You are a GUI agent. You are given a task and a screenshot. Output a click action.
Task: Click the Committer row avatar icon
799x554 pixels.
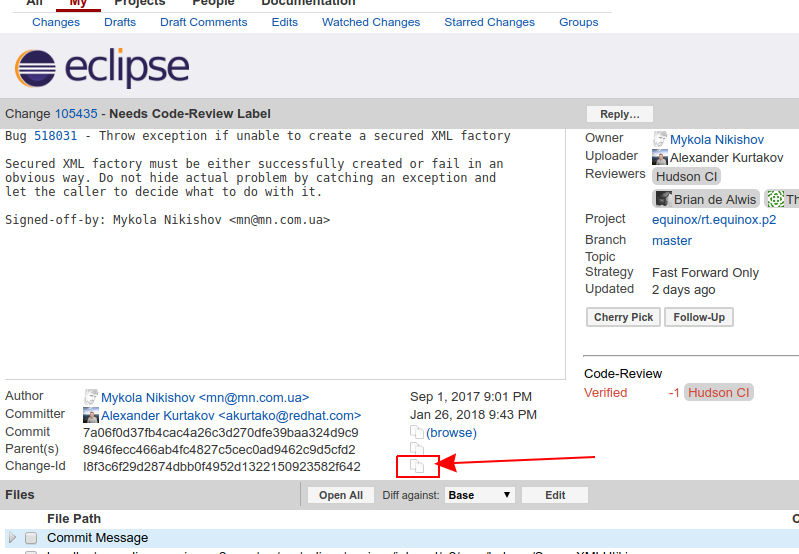(x=91, y=415)
